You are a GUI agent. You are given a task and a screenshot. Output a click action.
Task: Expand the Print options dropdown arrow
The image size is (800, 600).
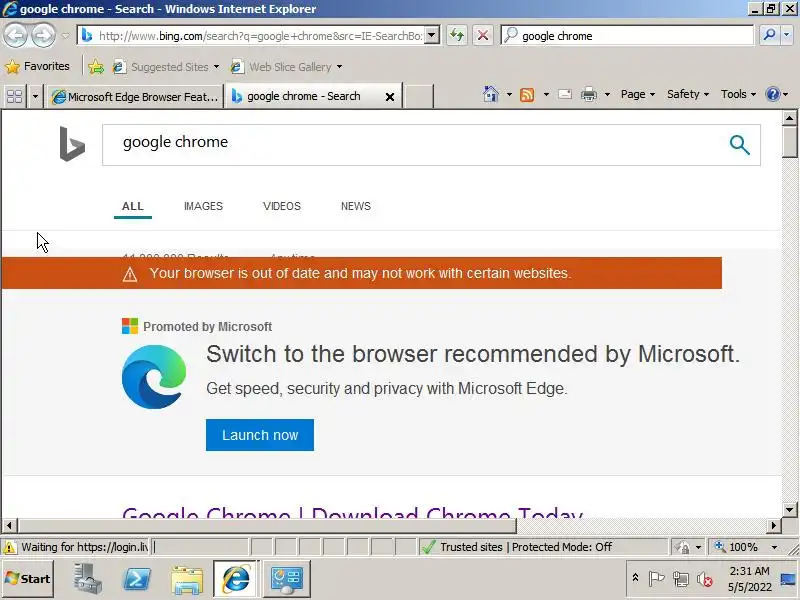607,94
